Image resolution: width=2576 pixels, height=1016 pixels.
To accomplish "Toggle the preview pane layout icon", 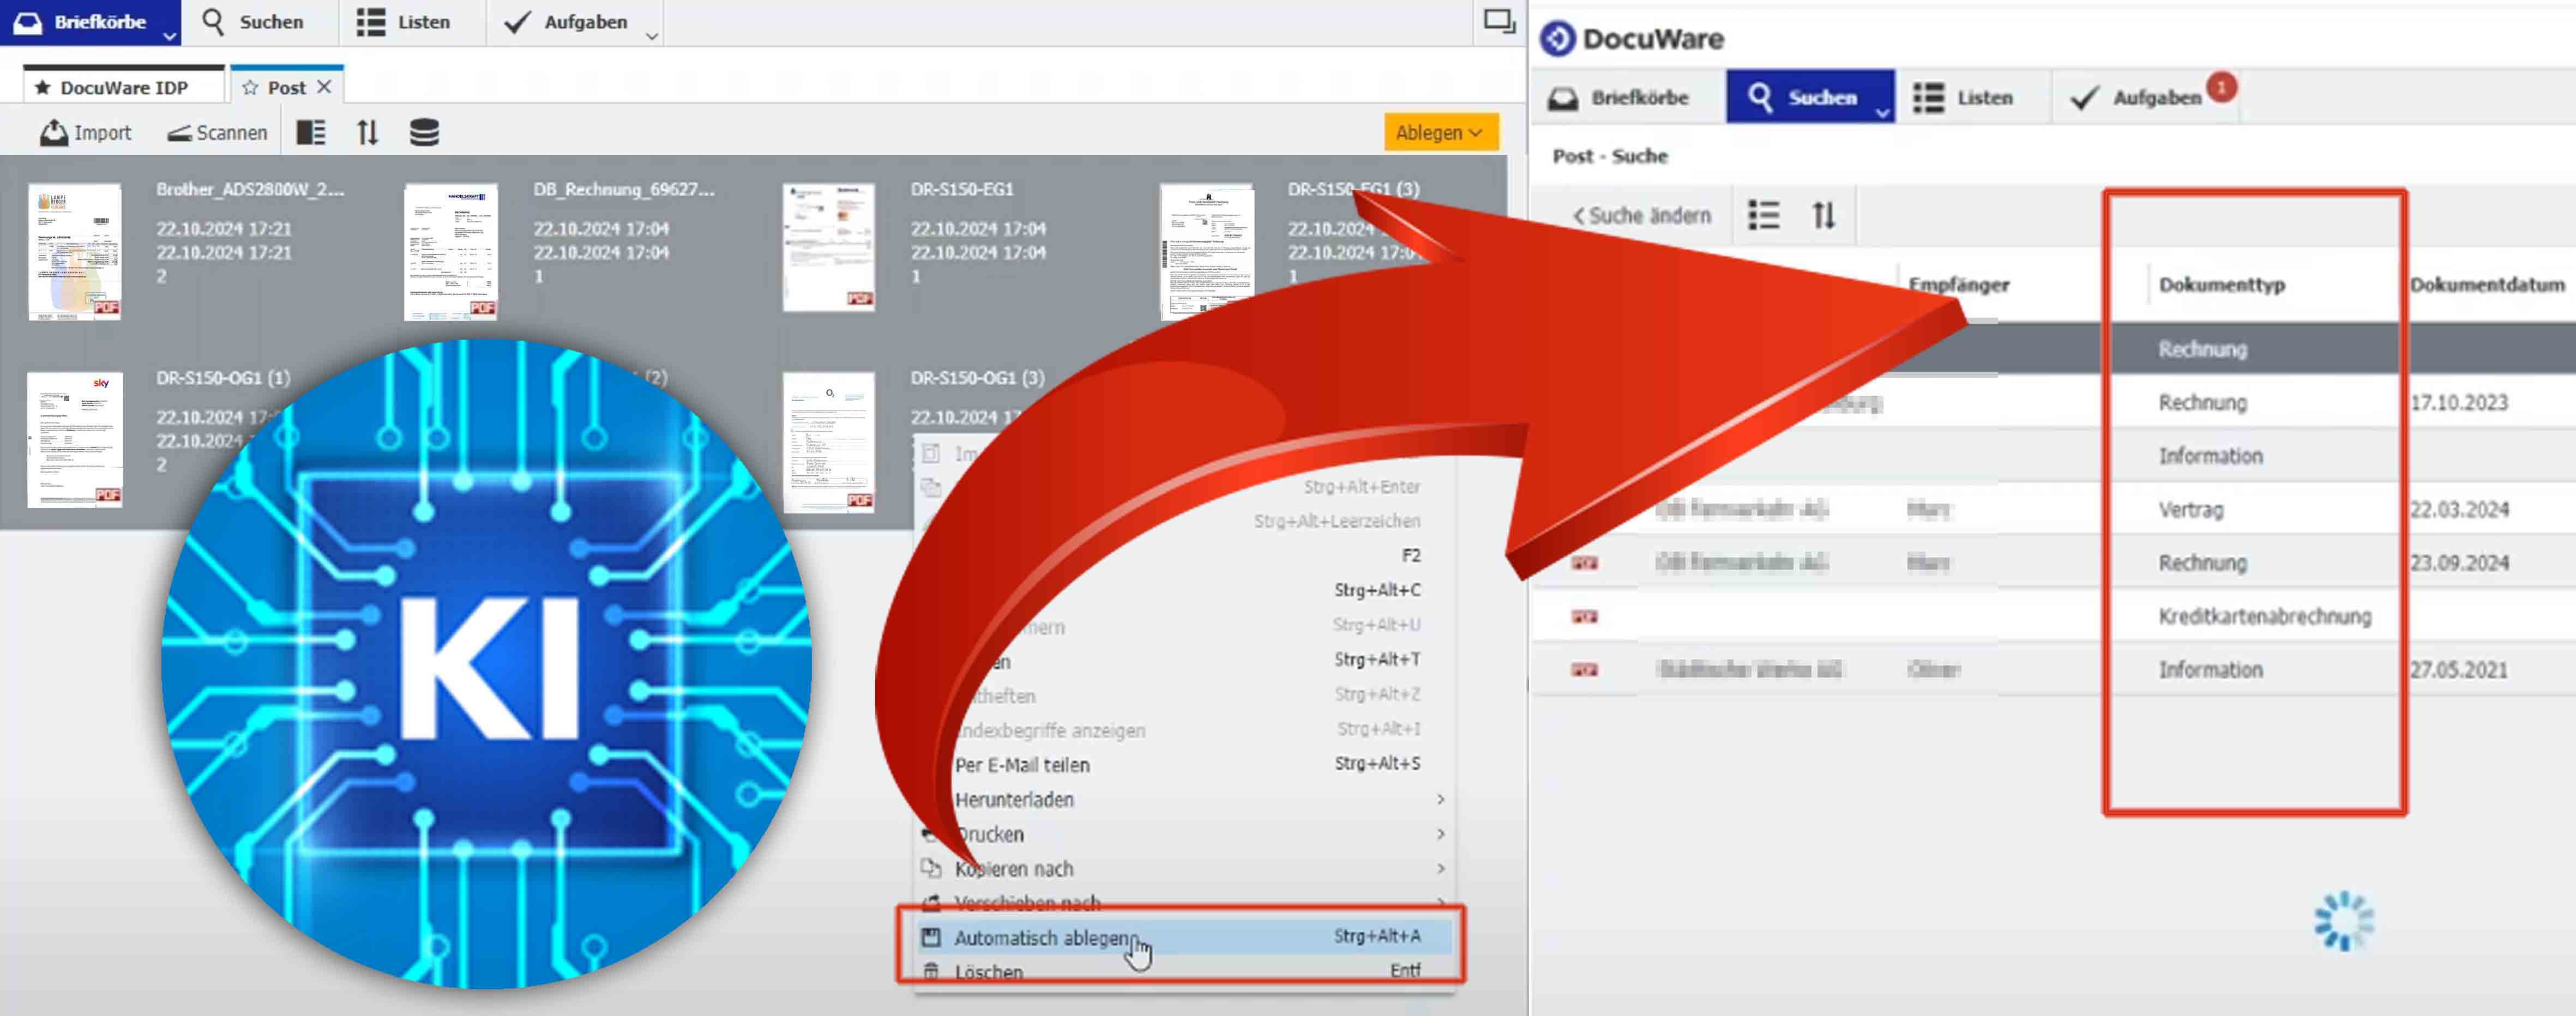I will pos(311,132).
